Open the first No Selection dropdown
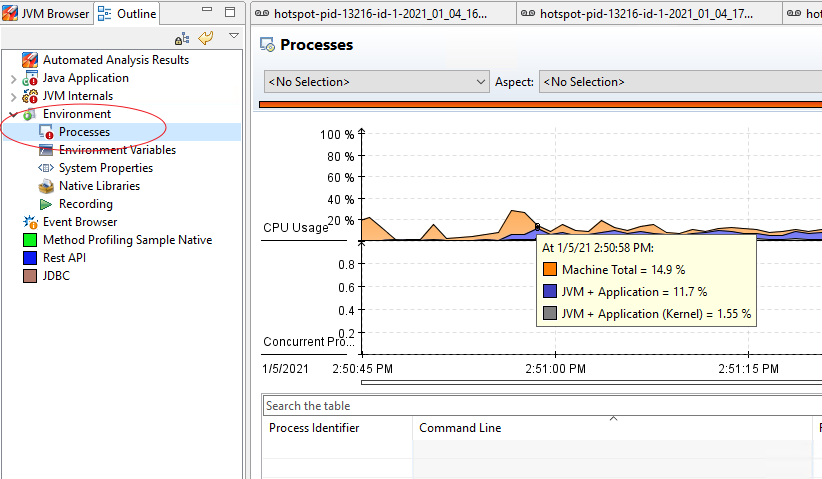 point(375,82)
